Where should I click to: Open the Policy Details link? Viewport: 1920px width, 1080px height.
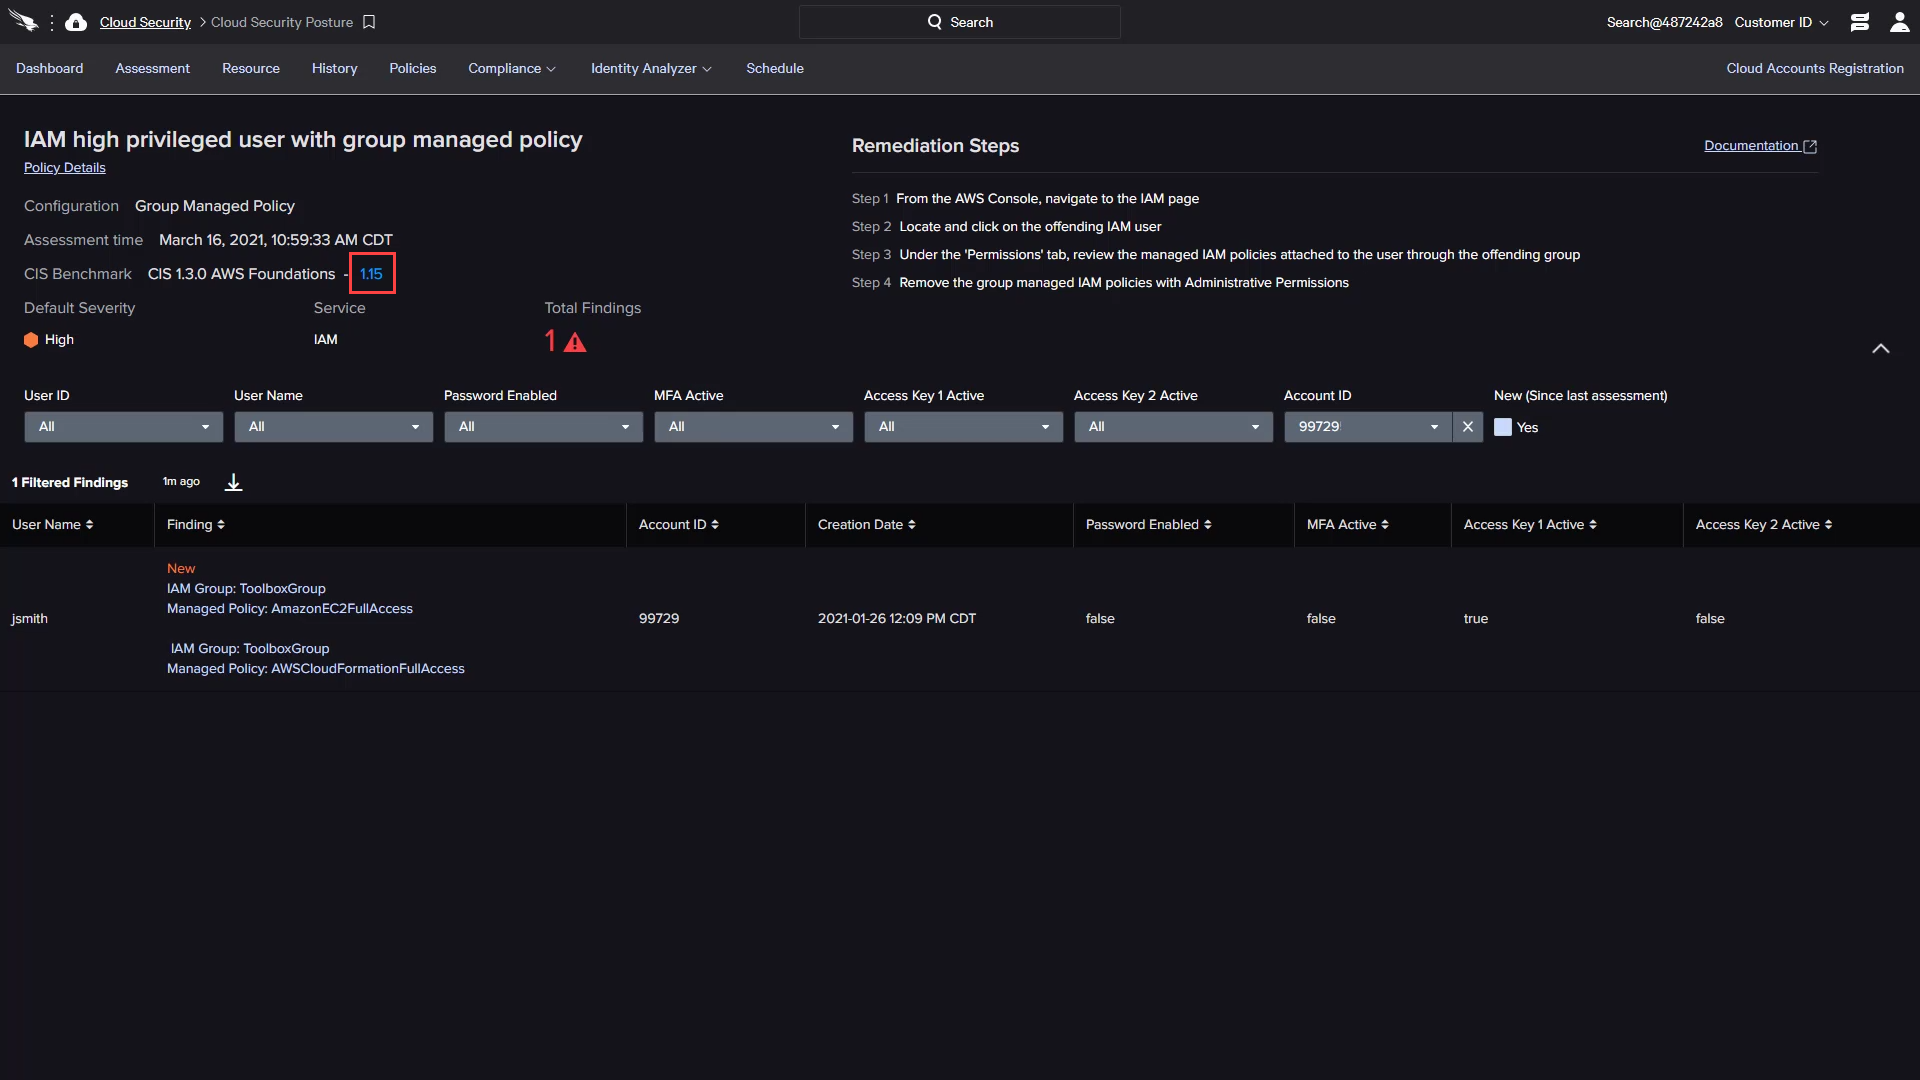click(x=64, y=167)
